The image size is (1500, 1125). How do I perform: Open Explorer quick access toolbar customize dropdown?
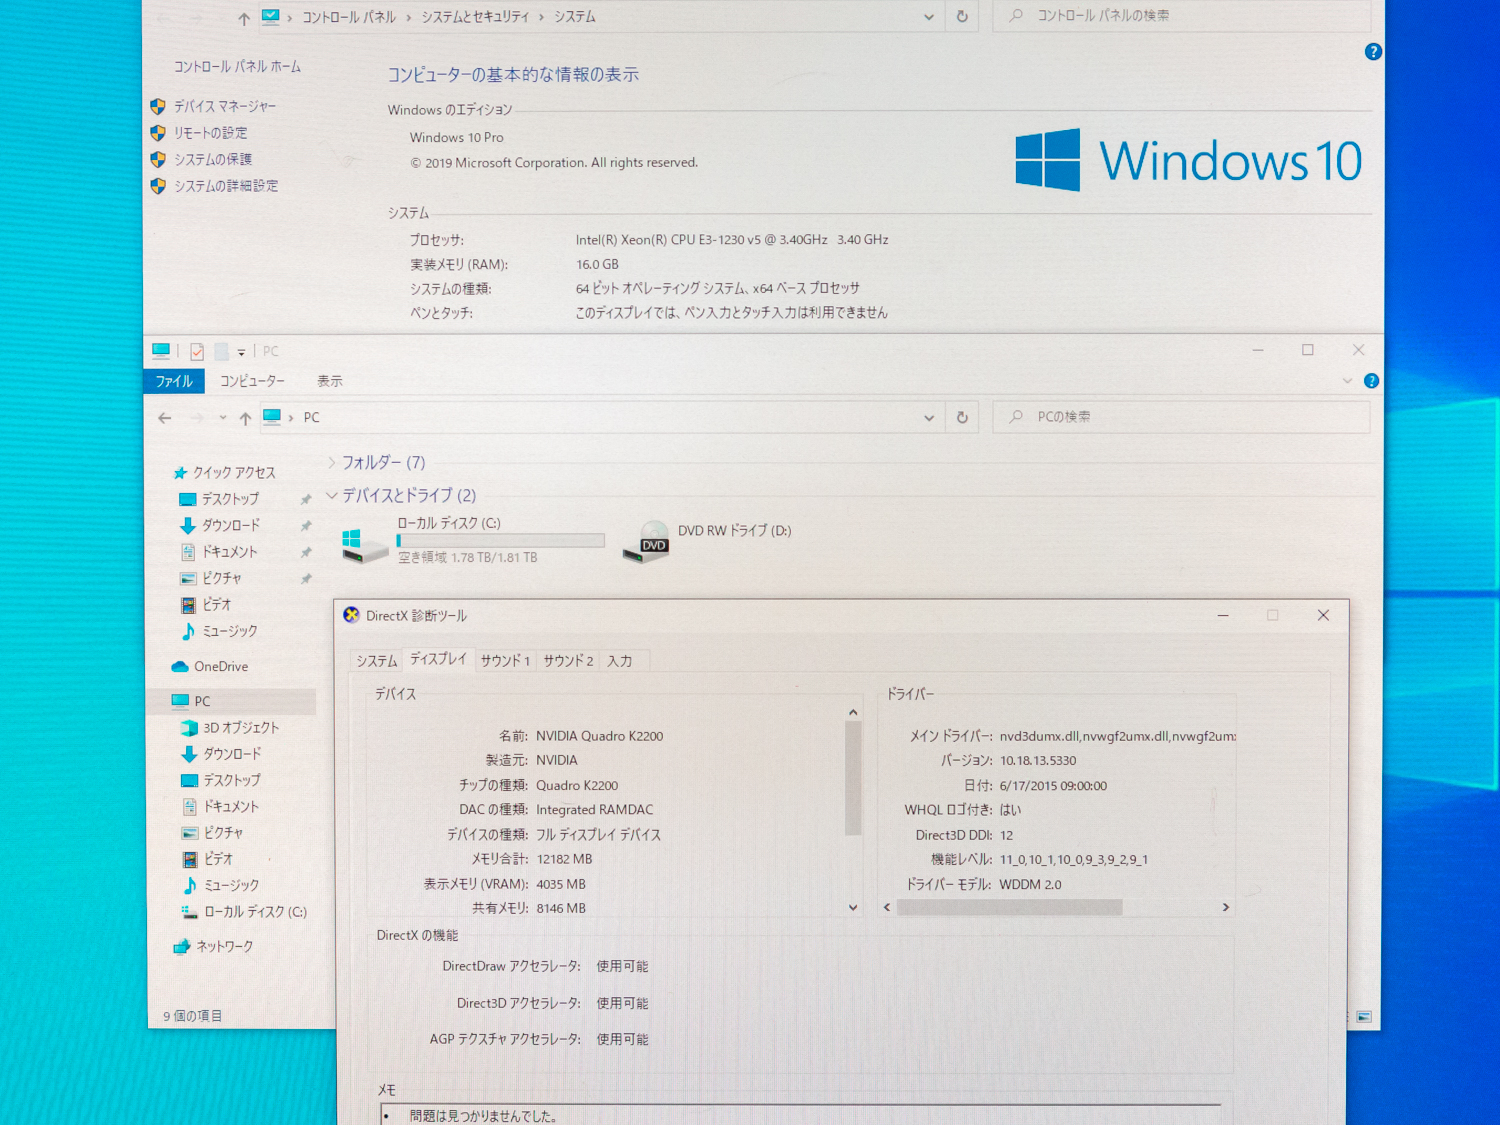[x=241, y=352]
